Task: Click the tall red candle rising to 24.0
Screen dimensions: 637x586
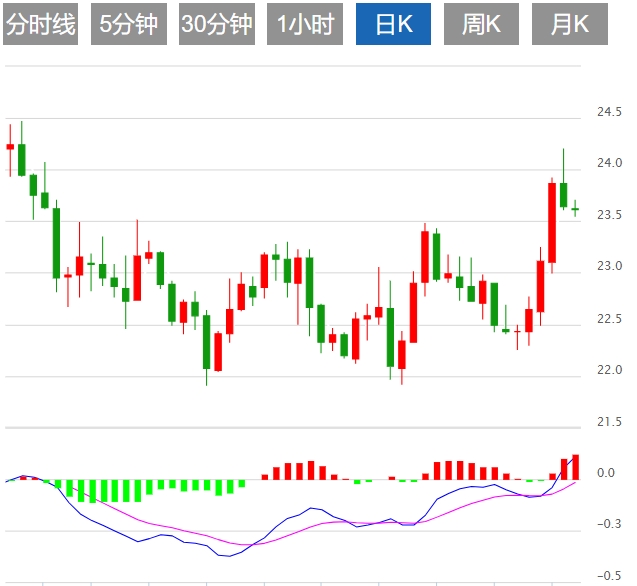Action: pos(552,222)
